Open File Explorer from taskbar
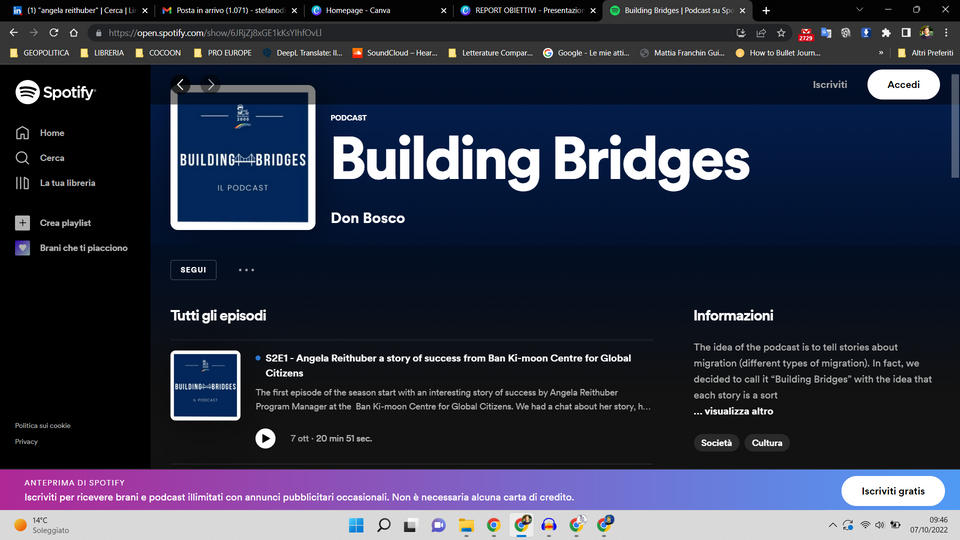960x540 pixels. pyautogui.click(x=467, y=525)
